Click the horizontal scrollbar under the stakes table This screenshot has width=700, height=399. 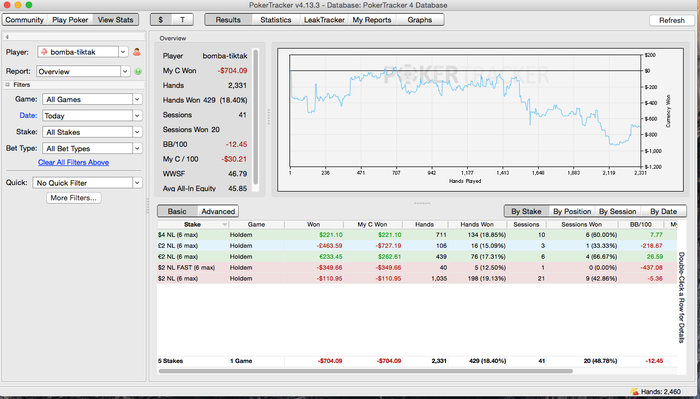click(365, 371)
